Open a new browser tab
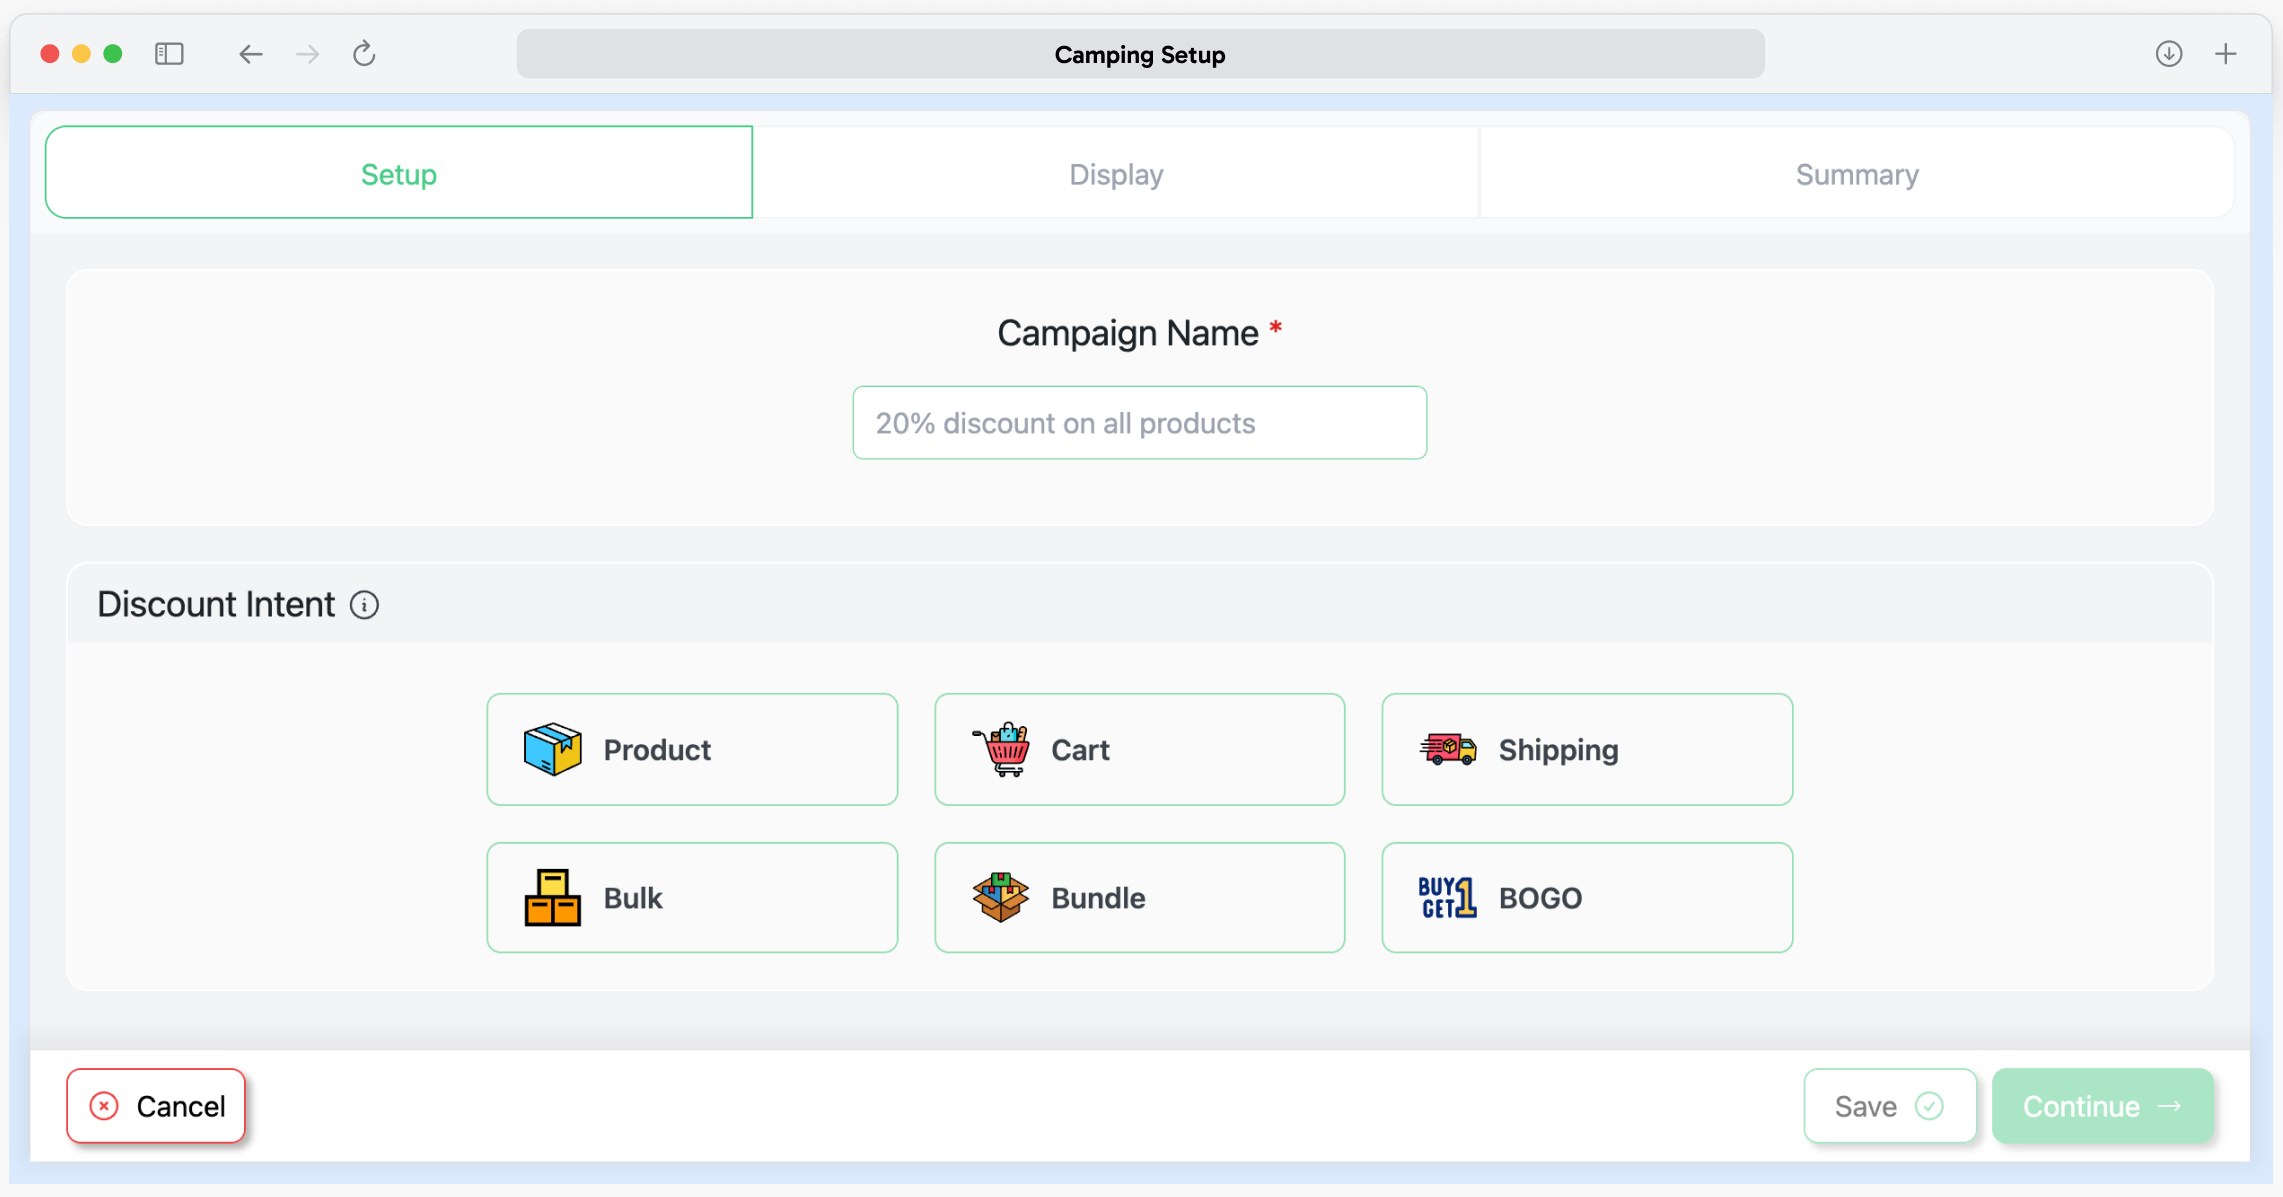The image size is (2283, 1197). click(2225, 54)
